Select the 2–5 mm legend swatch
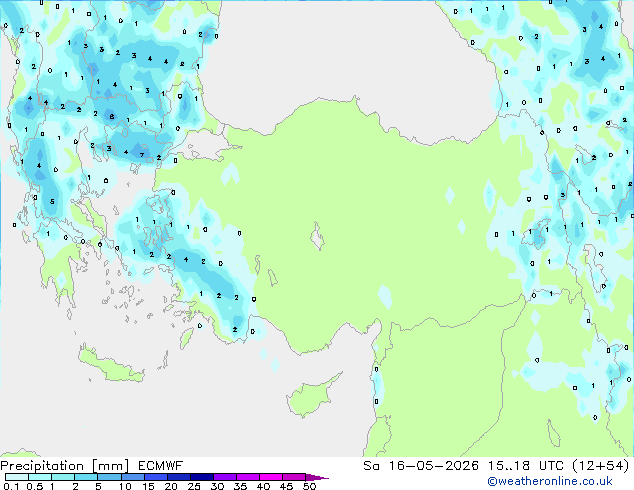The height and width of the screenshot is (490, 634). point(86,477)
